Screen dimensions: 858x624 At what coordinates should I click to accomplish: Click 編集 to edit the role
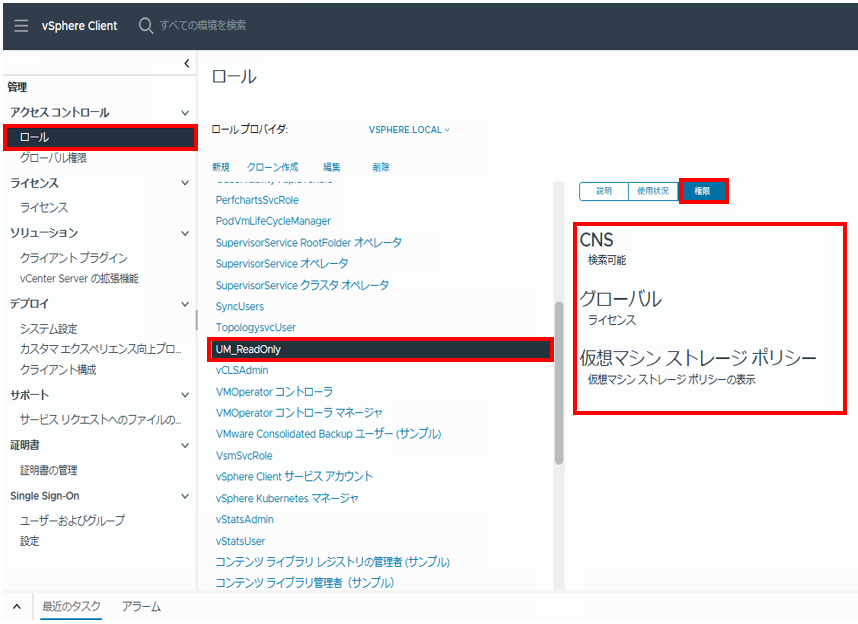332,167
